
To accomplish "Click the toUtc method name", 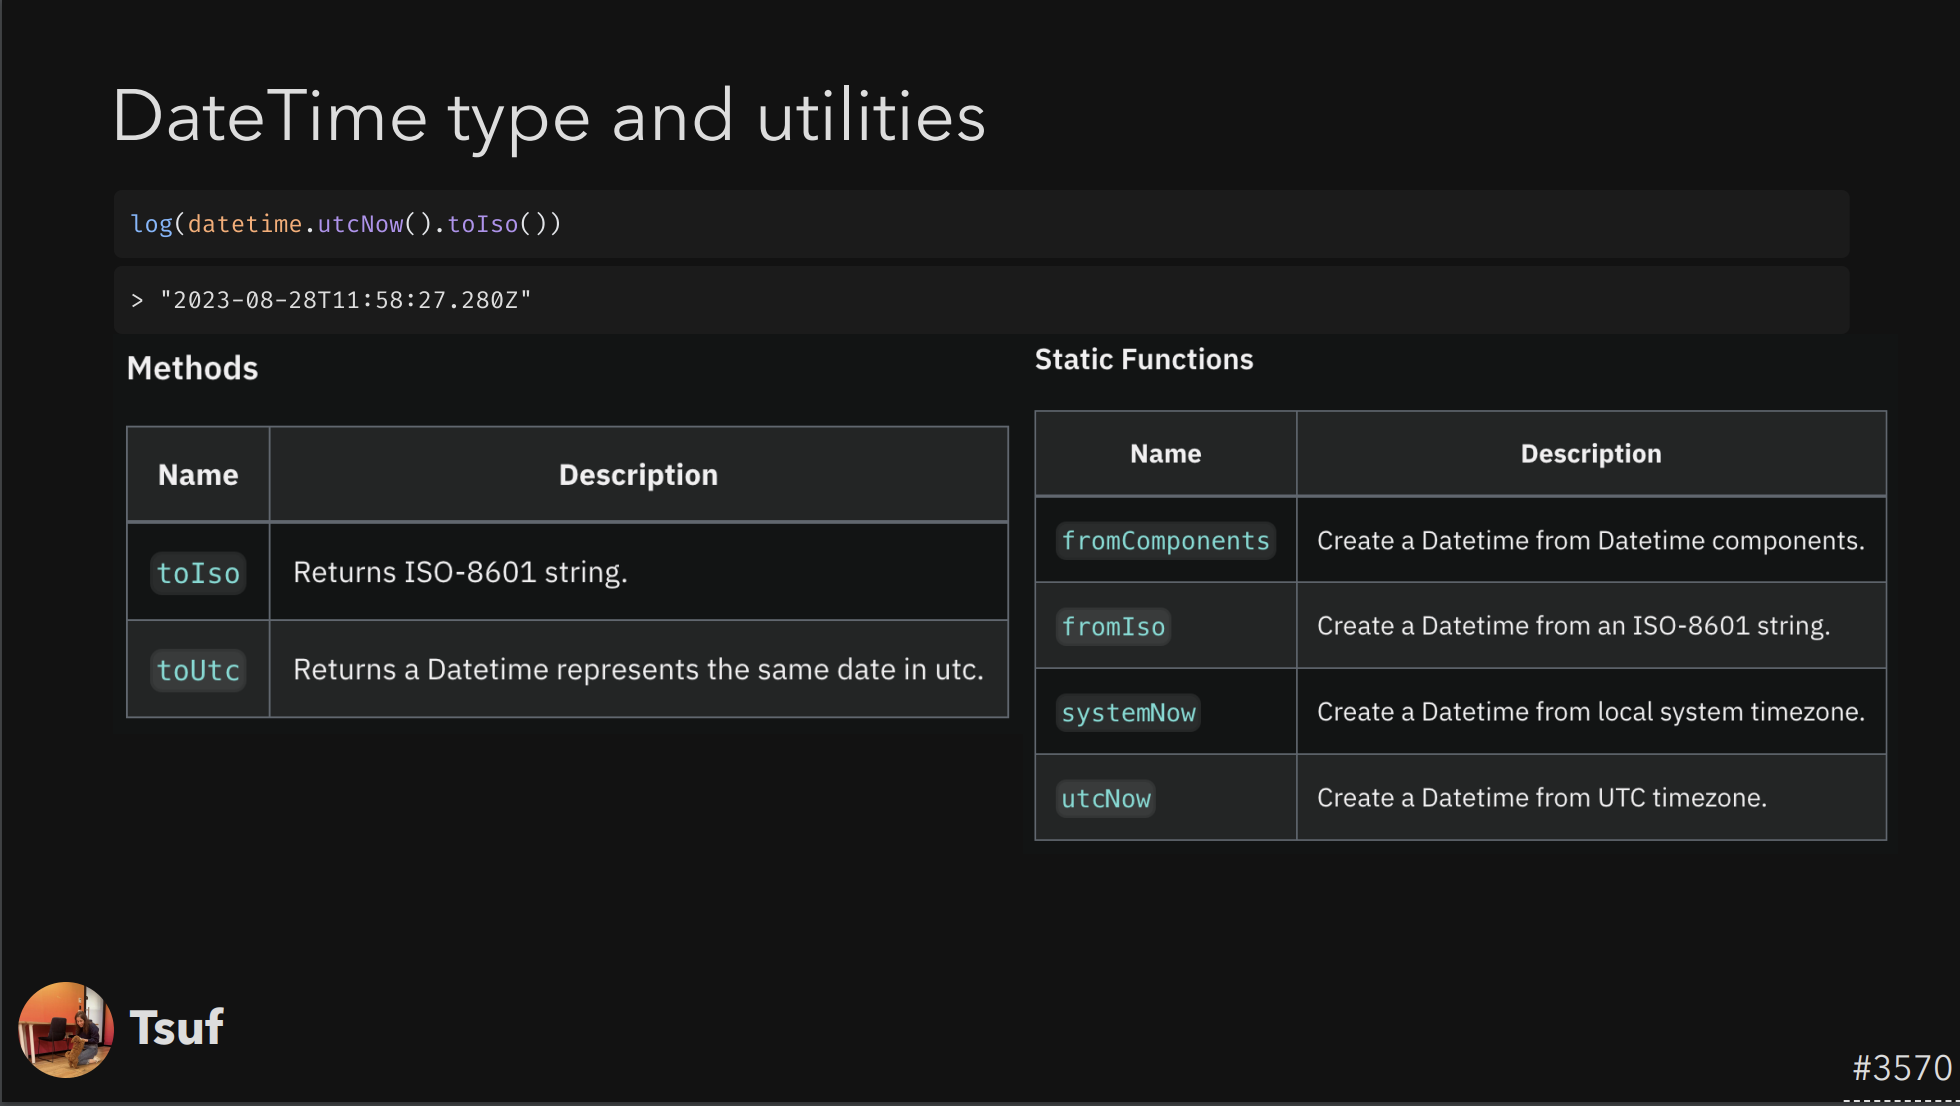I will (x=198, y=670).
